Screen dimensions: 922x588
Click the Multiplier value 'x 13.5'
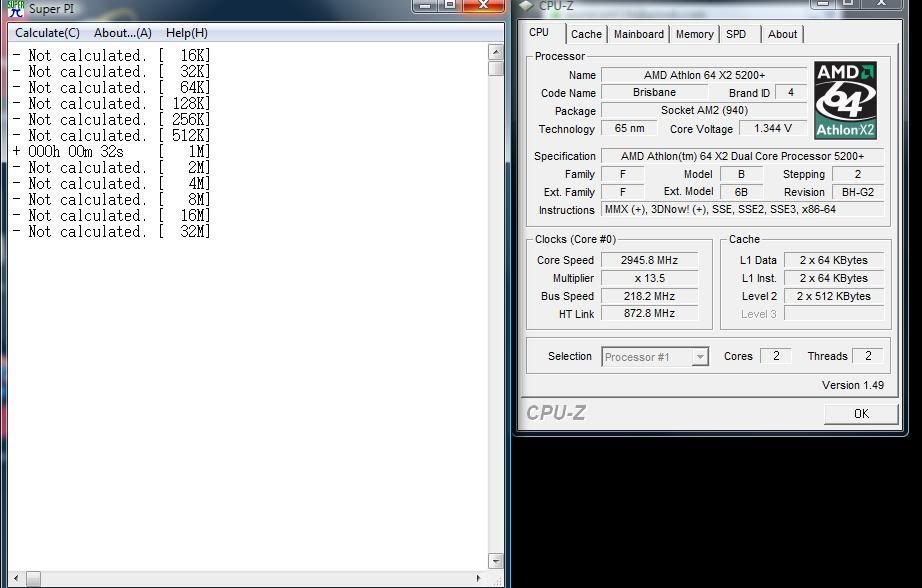coord(649,278)
